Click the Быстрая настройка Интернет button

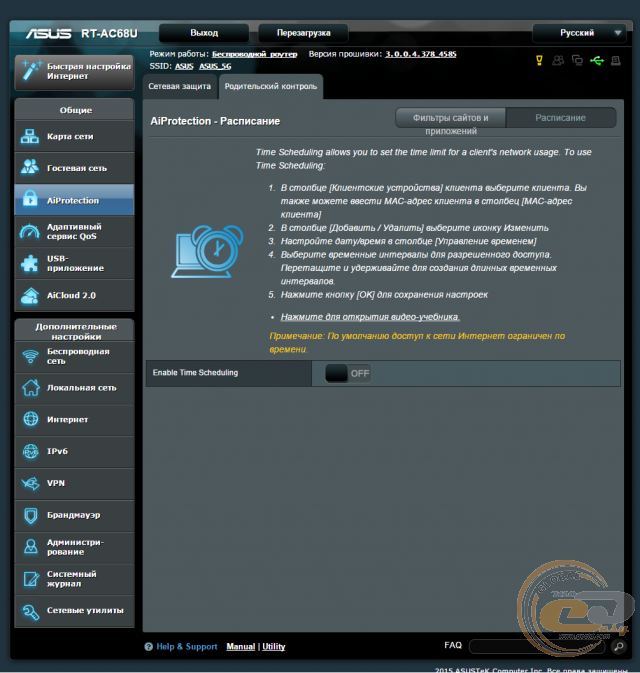tap(74, 72)
